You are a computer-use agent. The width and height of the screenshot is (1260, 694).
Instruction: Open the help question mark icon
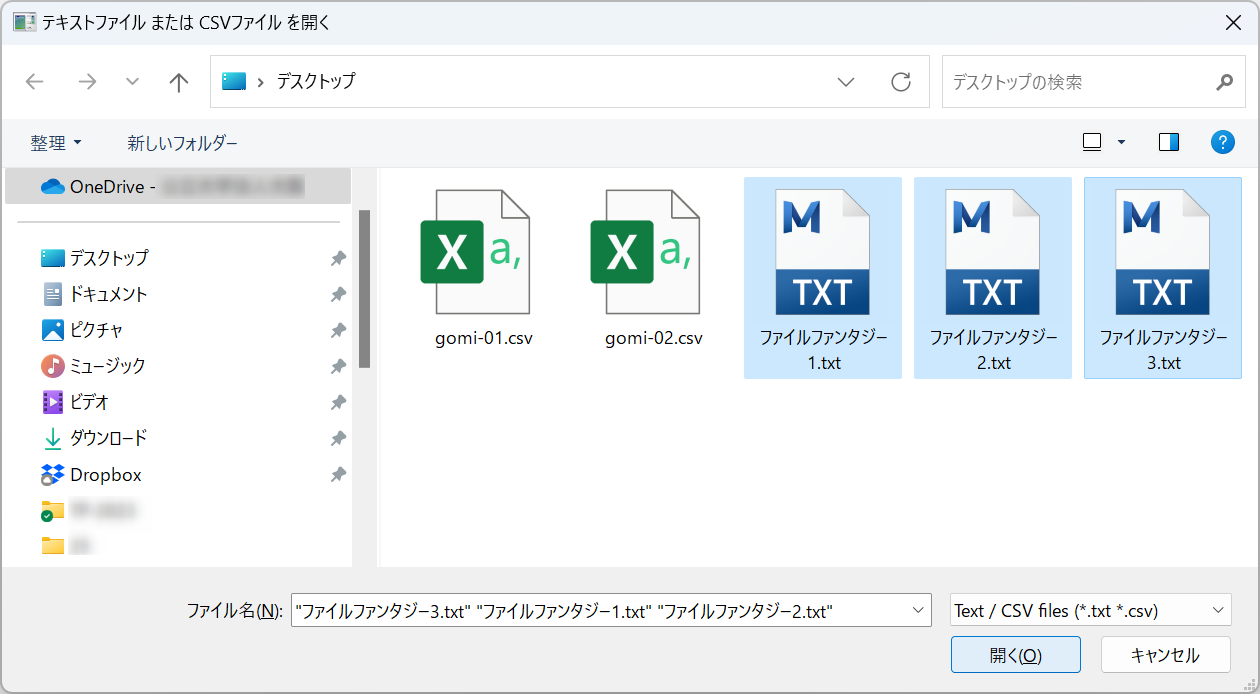[1222, 142]
